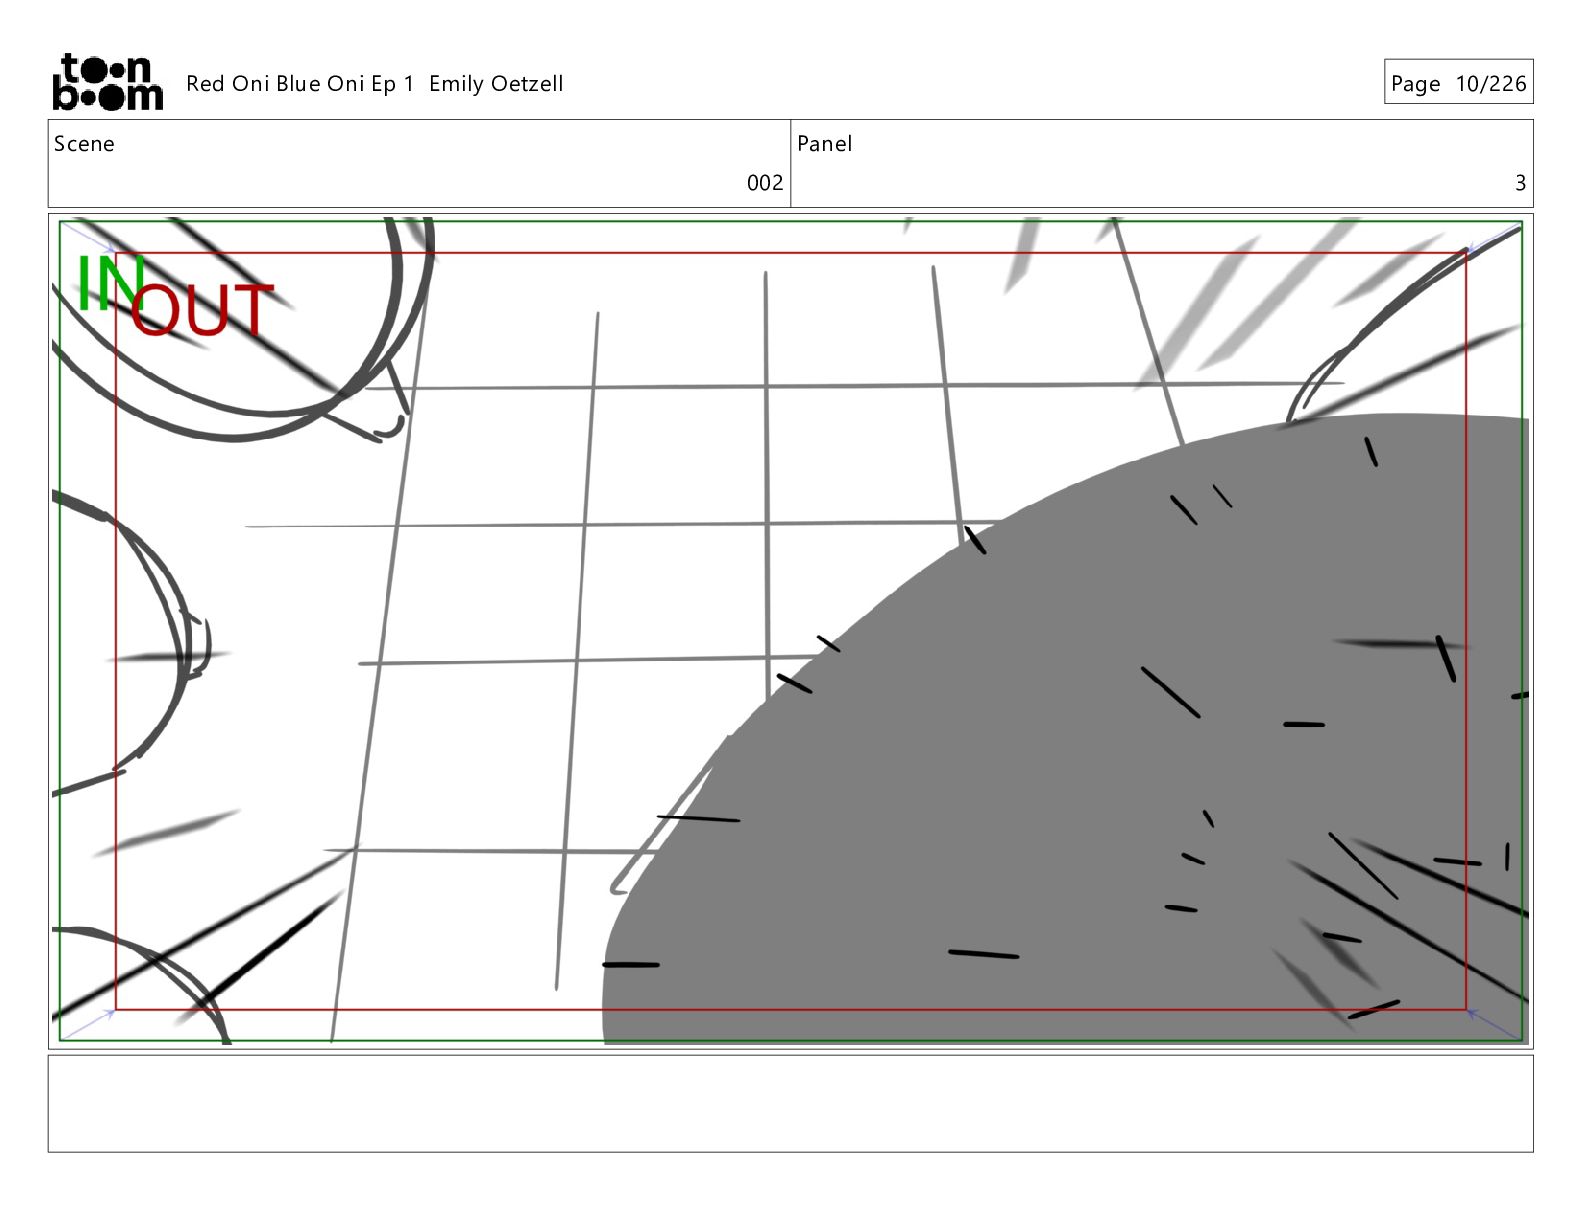Viewport: 1584px width, 1224px height.
Task: Click the empty notes box below panel
Action: 790,1104
